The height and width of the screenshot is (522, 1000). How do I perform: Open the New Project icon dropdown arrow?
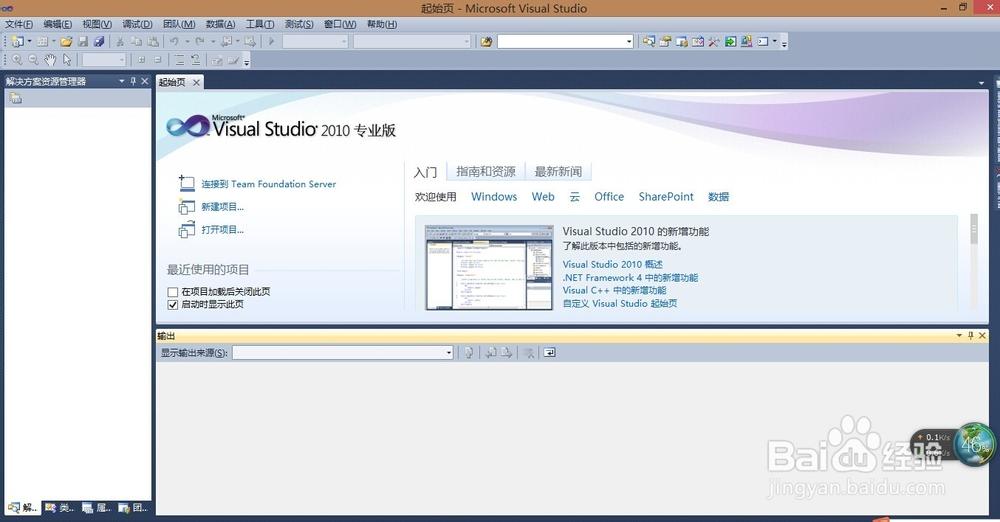(29, 41)
